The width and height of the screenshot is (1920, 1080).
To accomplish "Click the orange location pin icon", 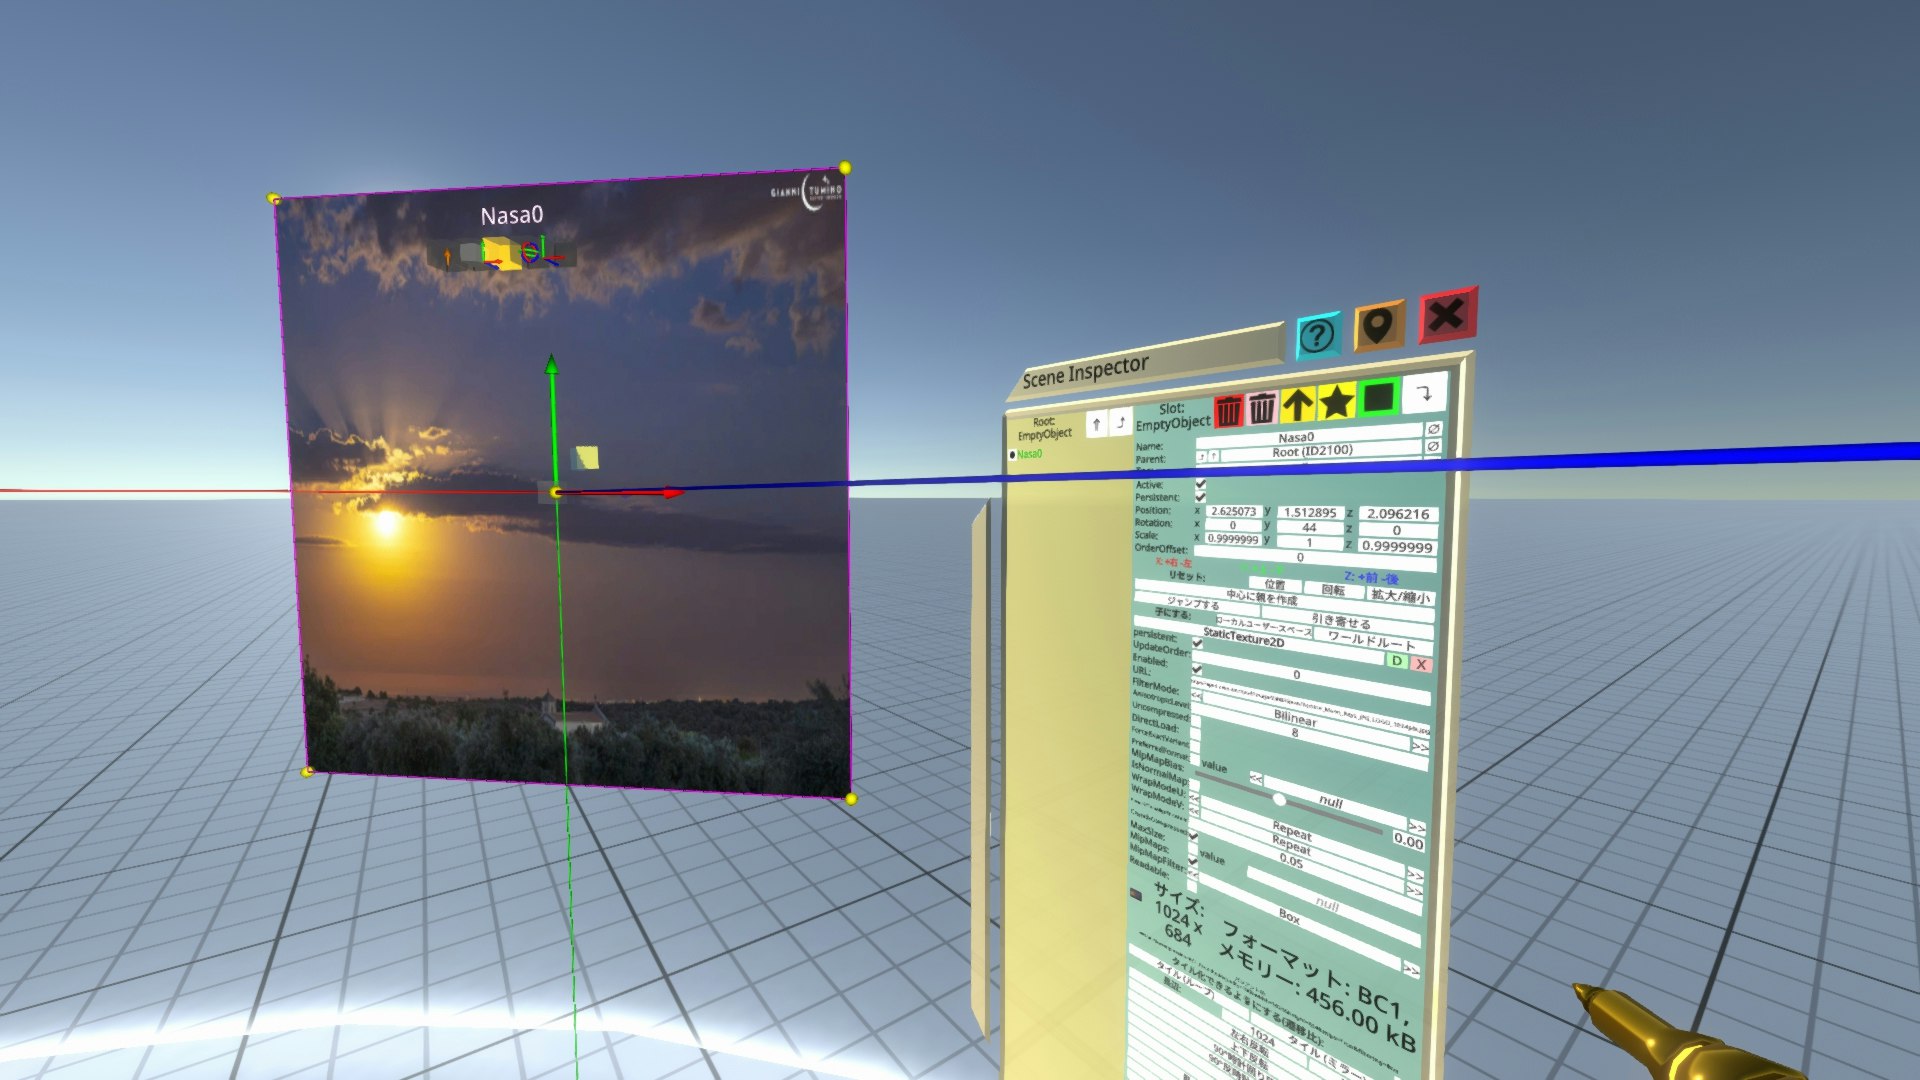I will 1379,326.
